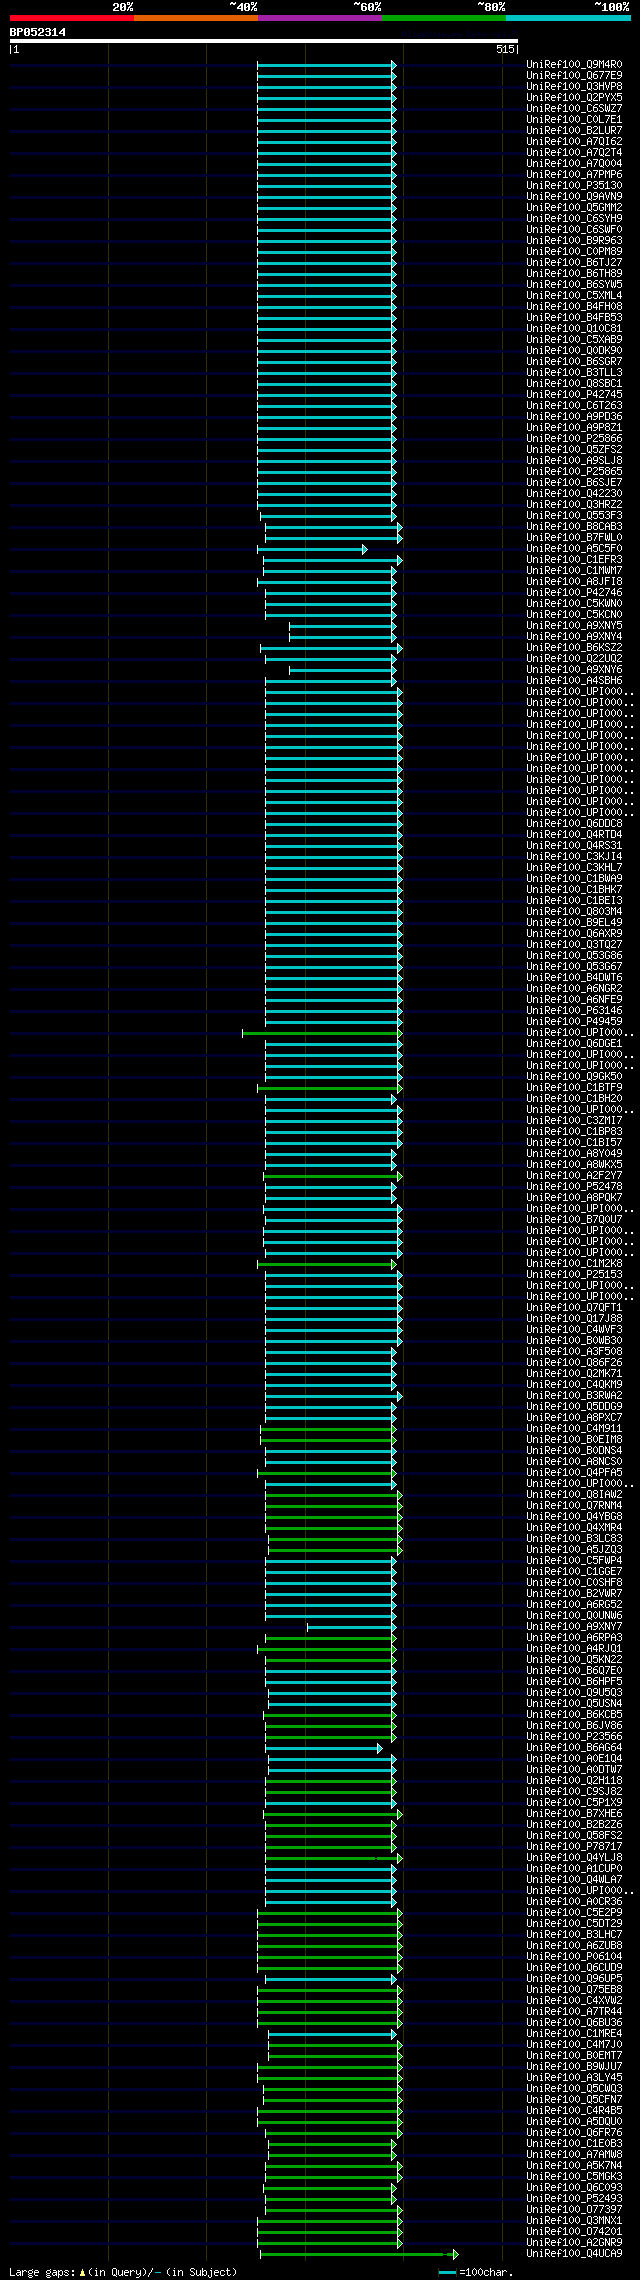Click the Large gaps legend text
640x2280 pixels.
(x=123, y=2272)
